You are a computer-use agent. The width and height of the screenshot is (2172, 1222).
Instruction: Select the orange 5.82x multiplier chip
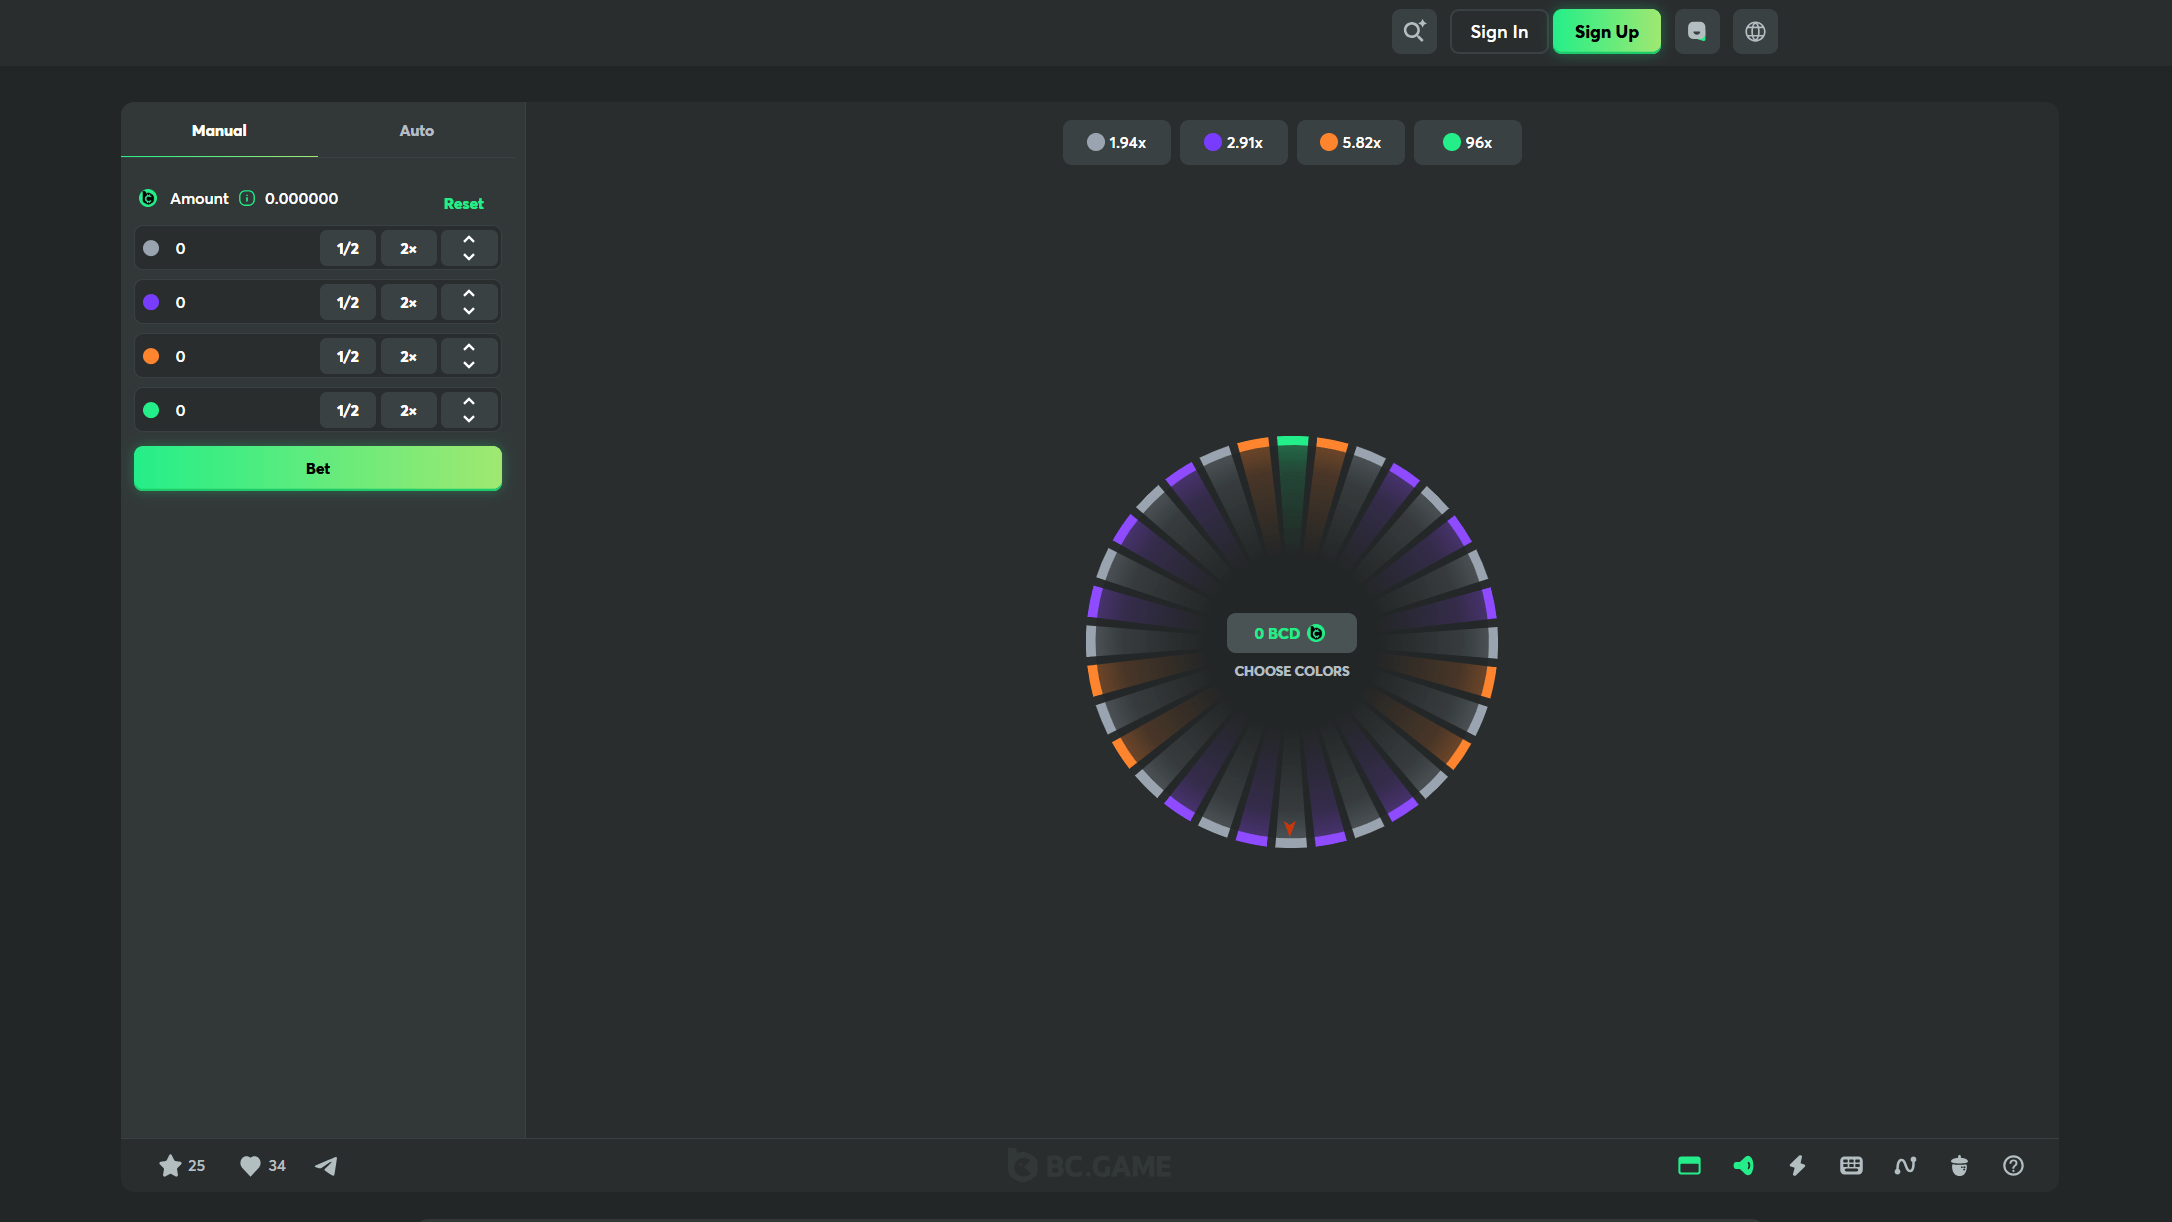point(1351,142)
